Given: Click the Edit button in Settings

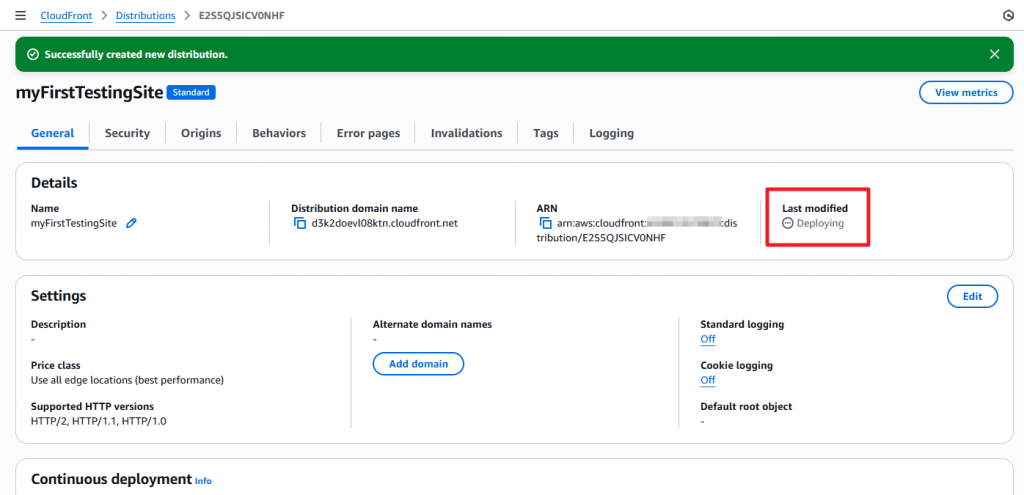Looking at the screenshot, I should click(972, 296).
